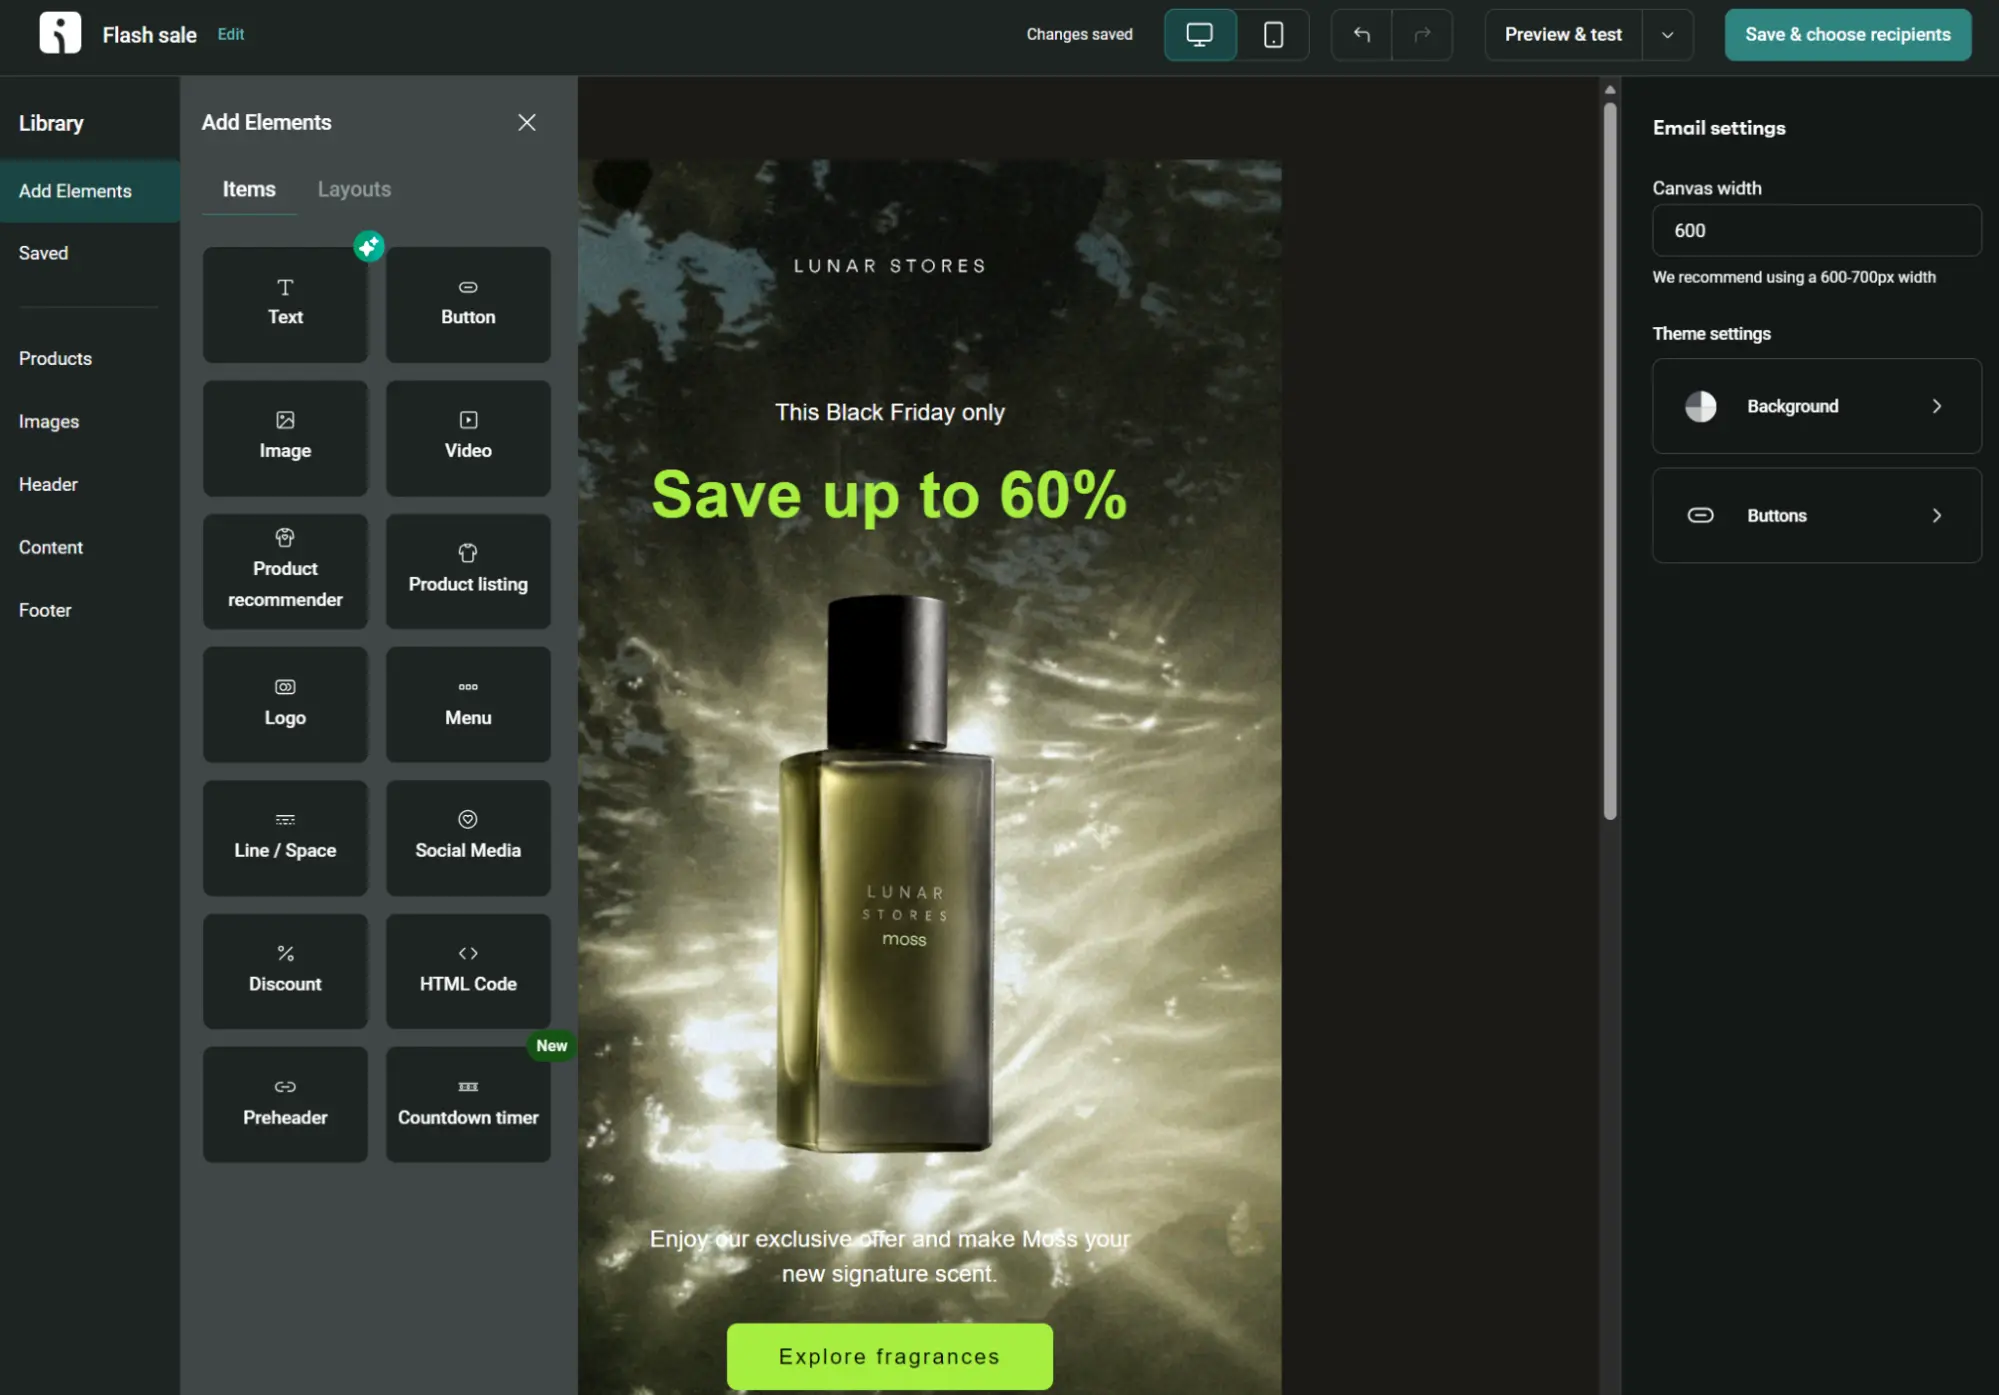Open Content section in Library

pos(51,547)
